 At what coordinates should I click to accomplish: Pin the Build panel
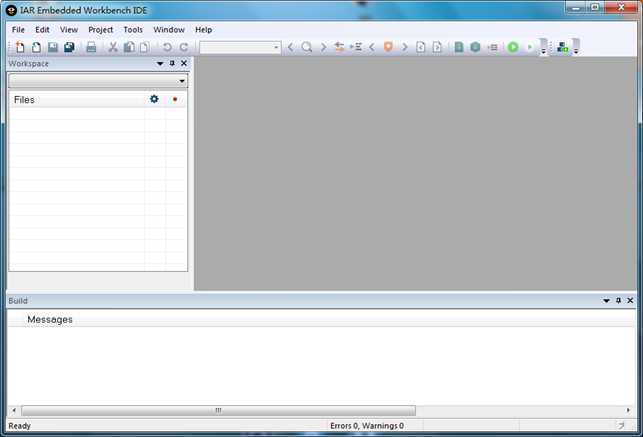pyautogui.click(x=618, y=301)
